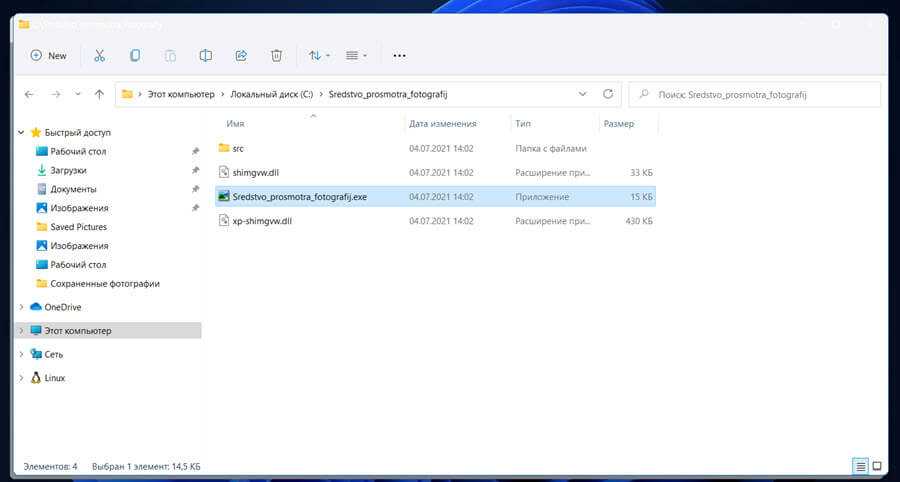Click the Delete trash icon

pos(277,56)
